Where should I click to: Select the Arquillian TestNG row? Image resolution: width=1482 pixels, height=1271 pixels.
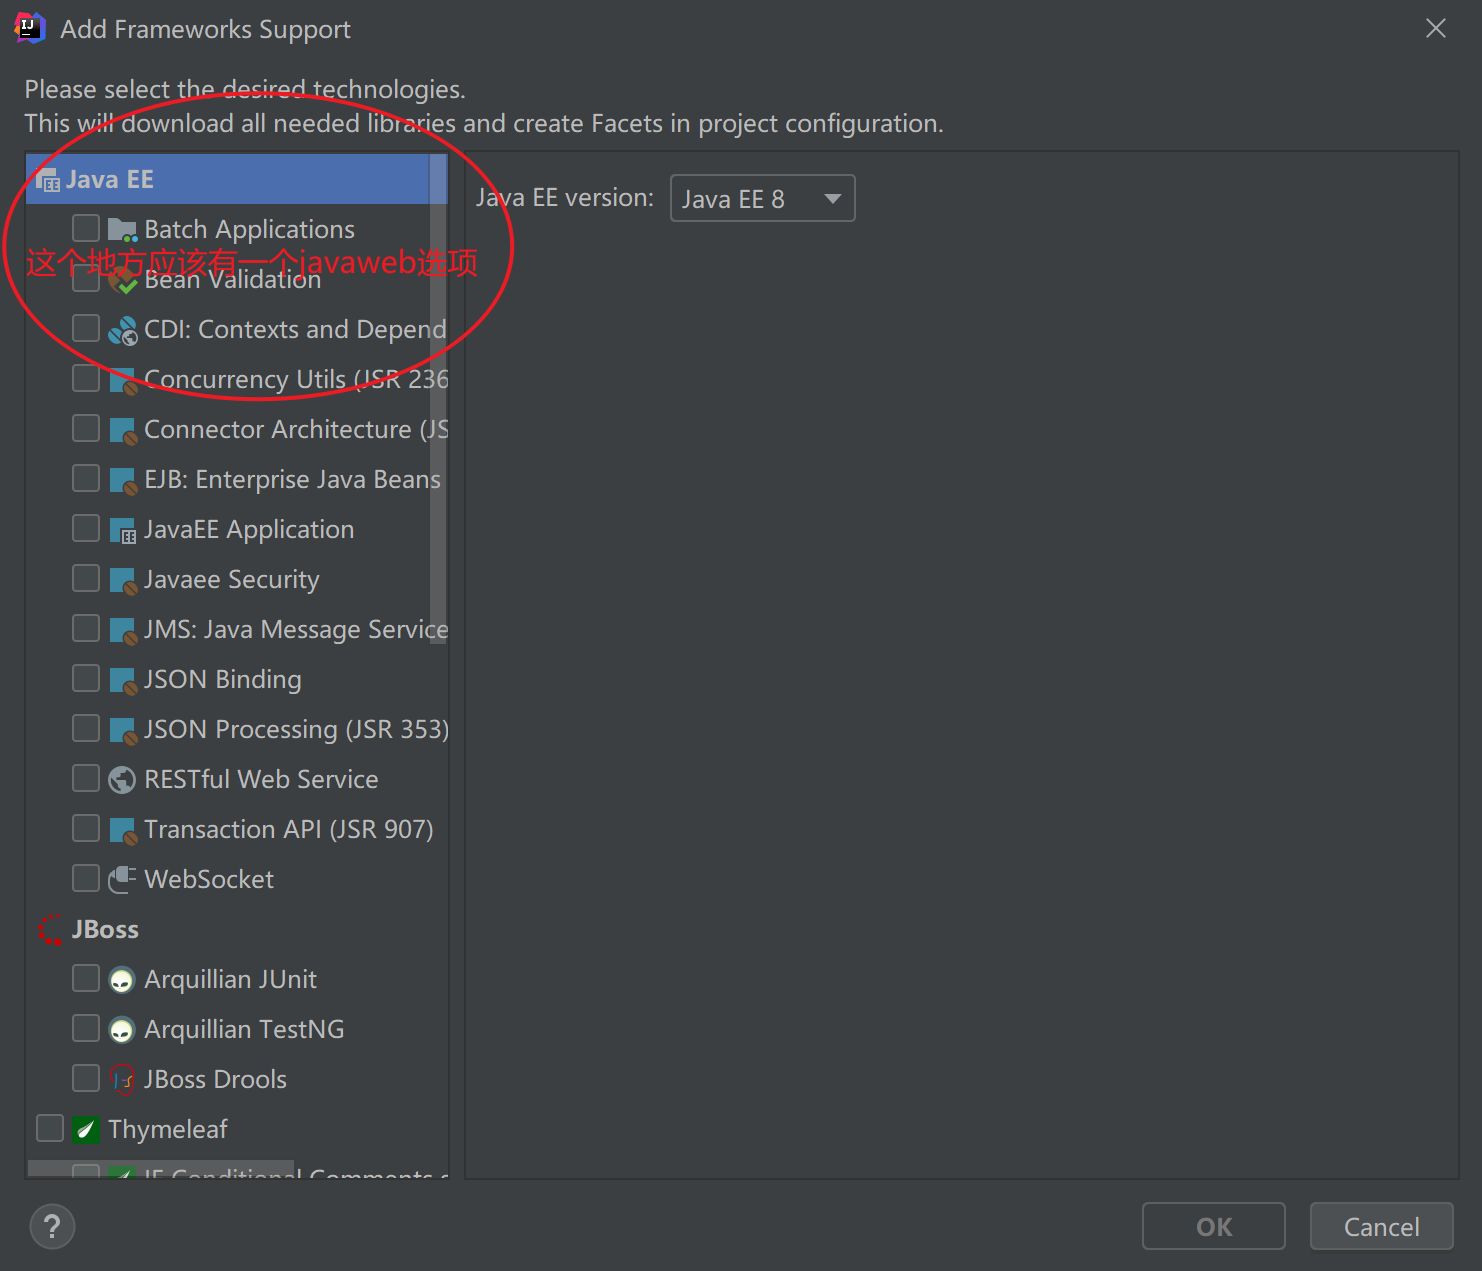tap(238, 1030)
